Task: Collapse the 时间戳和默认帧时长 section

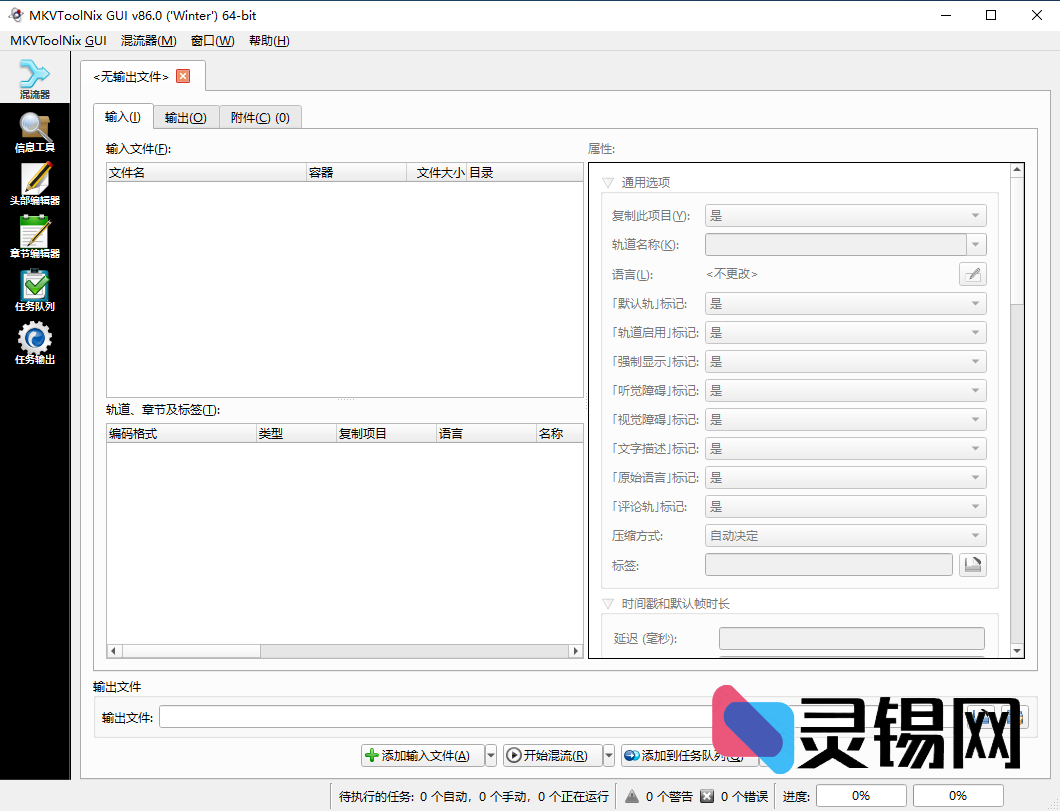Action: coord(608,603)
